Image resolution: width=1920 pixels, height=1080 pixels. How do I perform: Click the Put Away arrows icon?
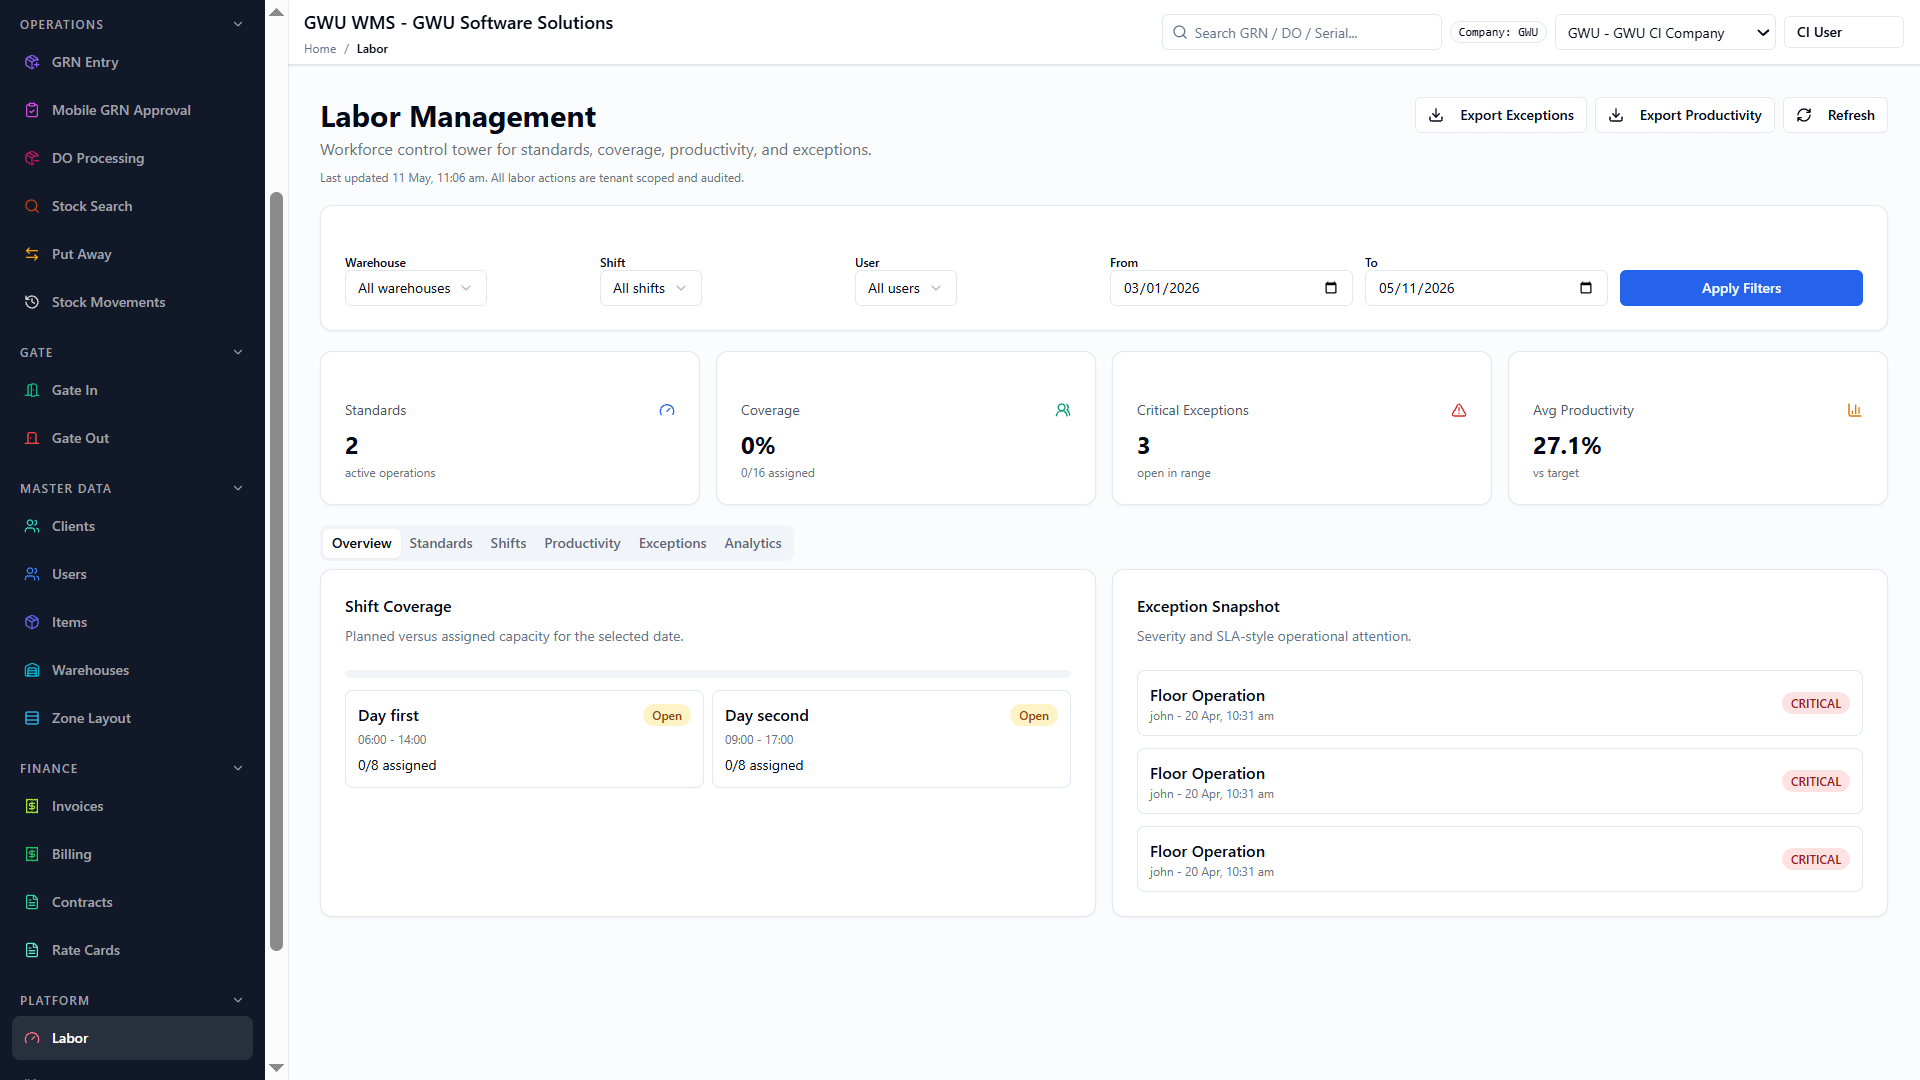tap(32, 254)
